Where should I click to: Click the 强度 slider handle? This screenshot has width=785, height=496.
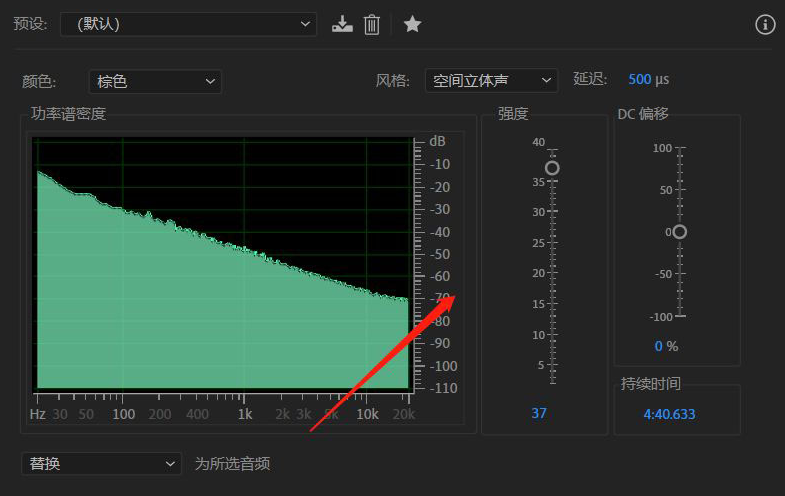pyautogui.click(x=552, y=168)
